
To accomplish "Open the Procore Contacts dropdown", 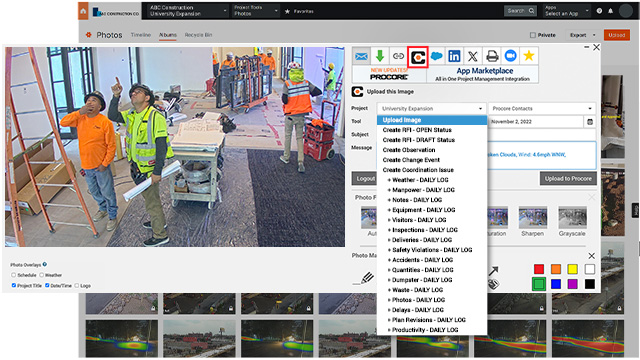I will coord(542,109).
